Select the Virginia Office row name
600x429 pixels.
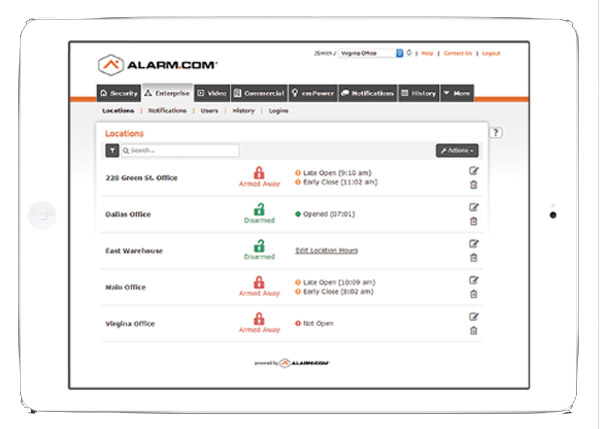pyautogui.click(x=130, y=324)
